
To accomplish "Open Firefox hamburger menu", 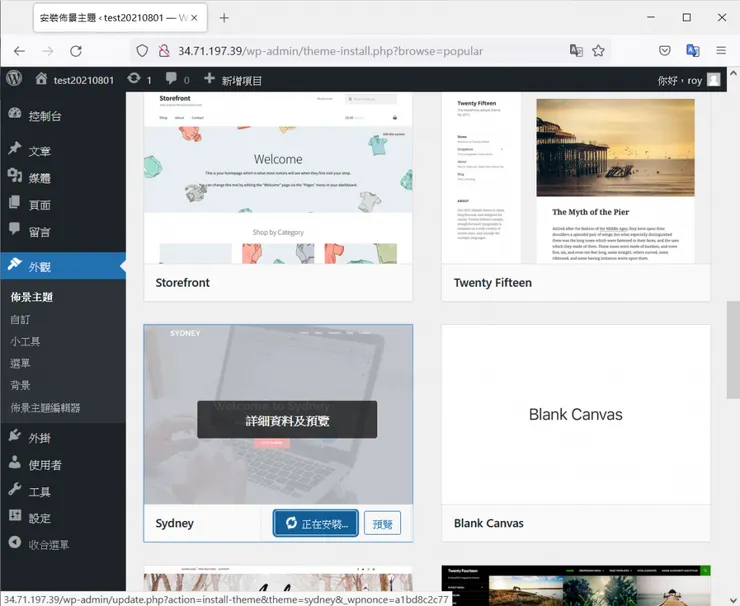I will pos(721,50).
